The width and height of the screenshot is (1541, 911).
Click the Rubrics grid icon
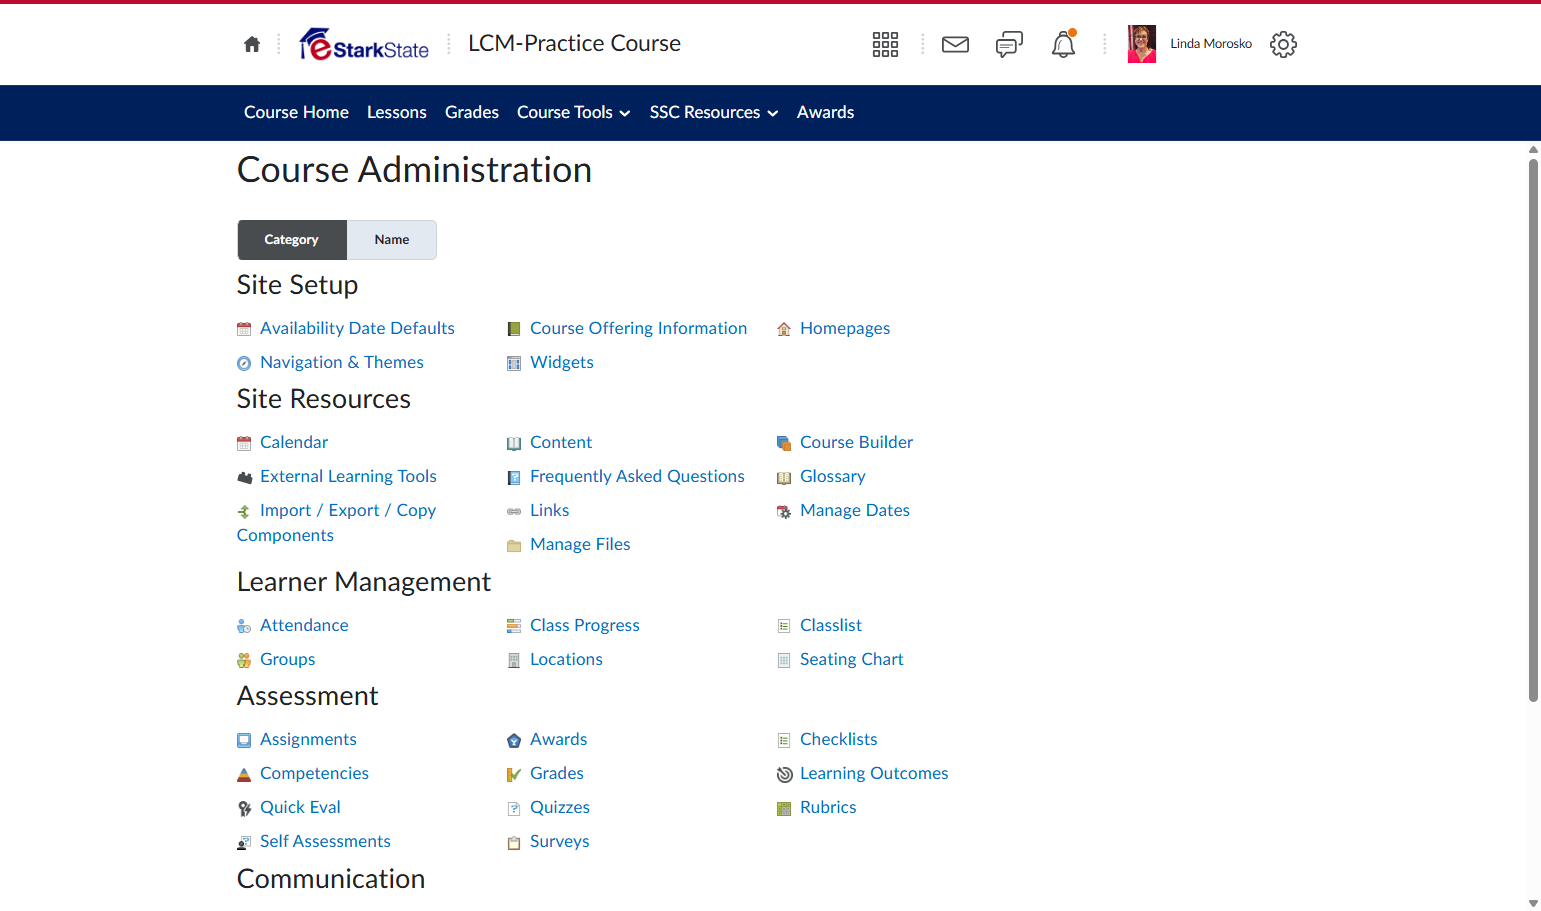pyautogui.click(x=784, y=808)
